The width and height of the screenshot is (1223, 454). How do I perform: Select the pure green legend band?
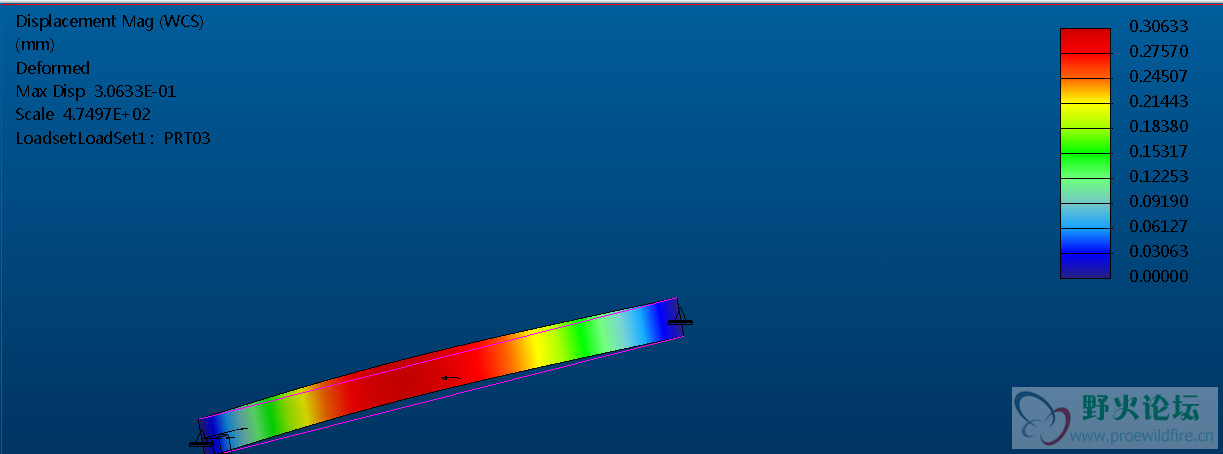point(1085,166)
